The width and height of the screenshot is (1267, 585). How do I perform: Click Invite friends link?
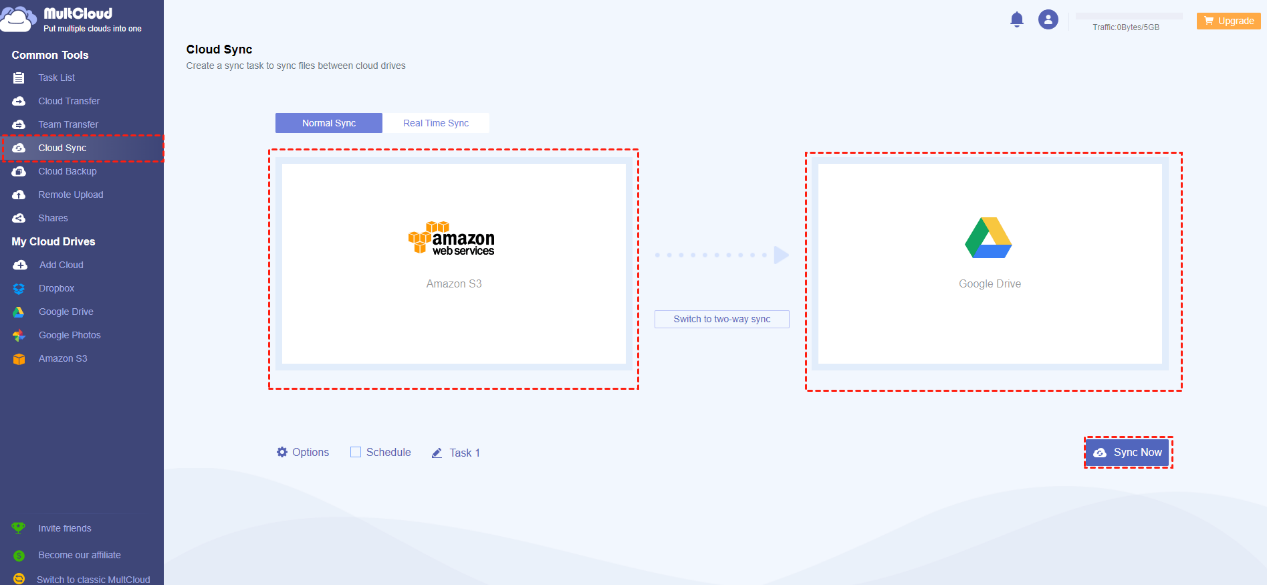tap(65, 528)
